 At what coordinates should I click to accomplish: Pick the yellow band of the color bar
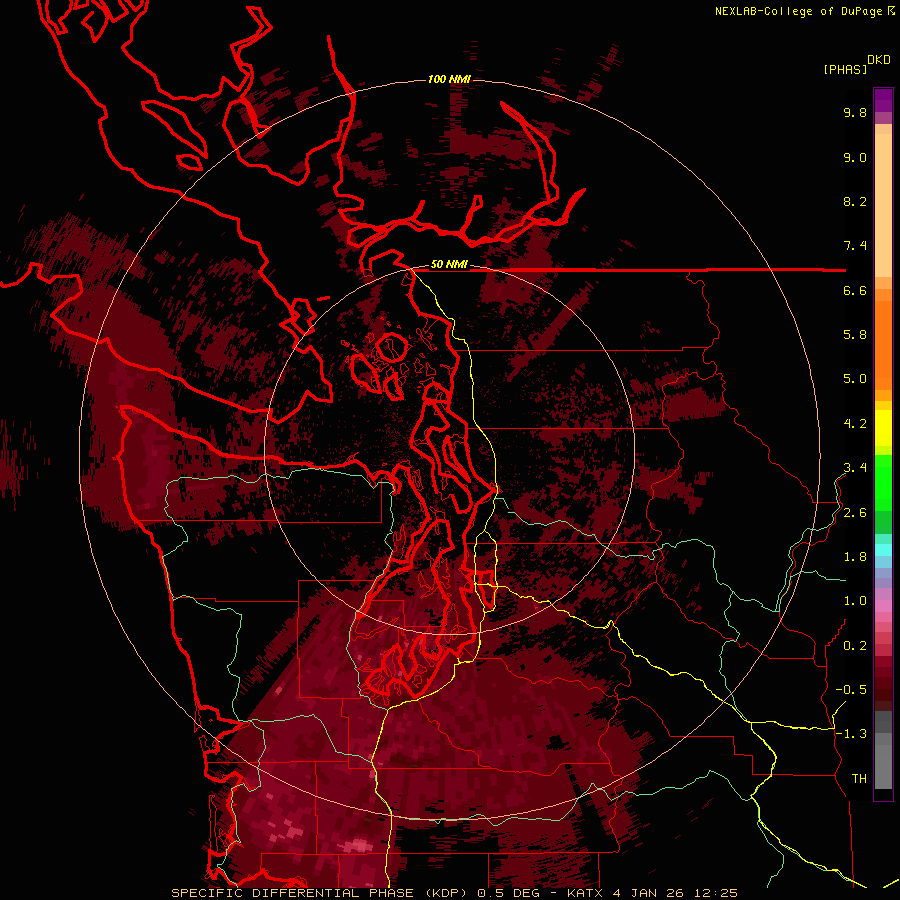click(x=883, y=427)
